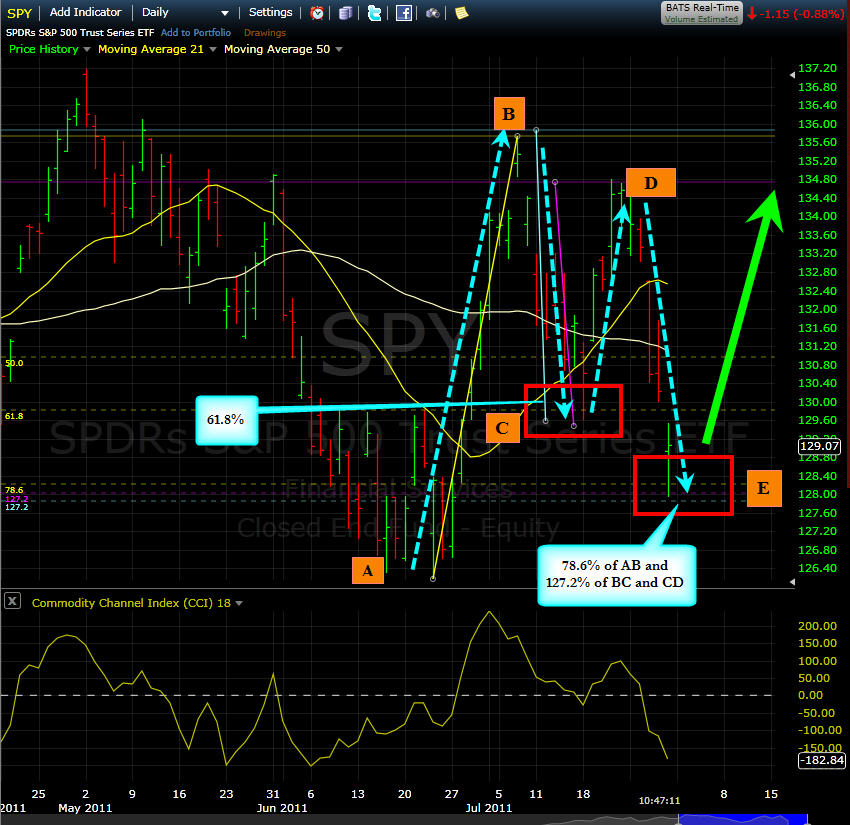850x825 pixels.
Task: Share chart via Facebook icon
Action: [404, 13]
